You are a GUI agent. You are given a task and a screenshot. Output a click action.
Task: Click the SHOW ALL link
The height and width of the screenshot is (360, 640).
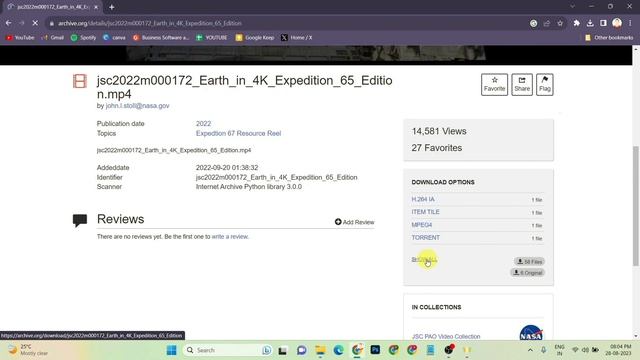pos(424,260)
